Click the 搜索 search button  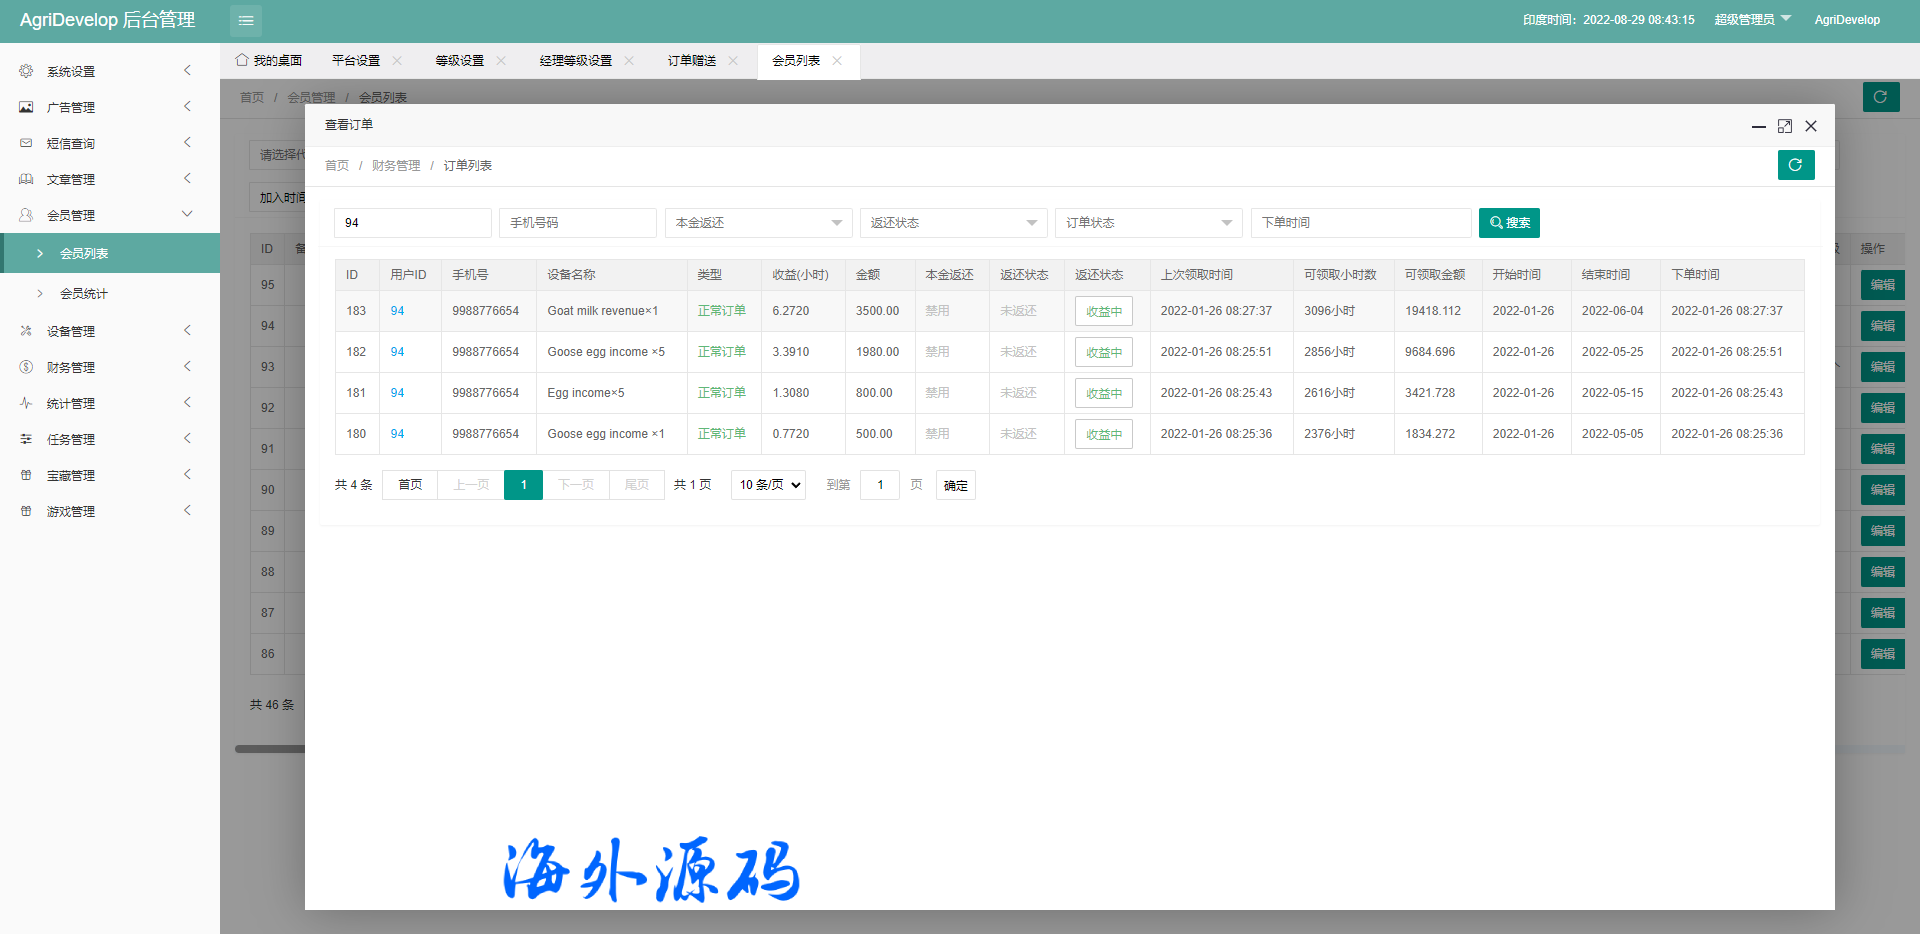pyautogui.click(x=1508, y=223)
